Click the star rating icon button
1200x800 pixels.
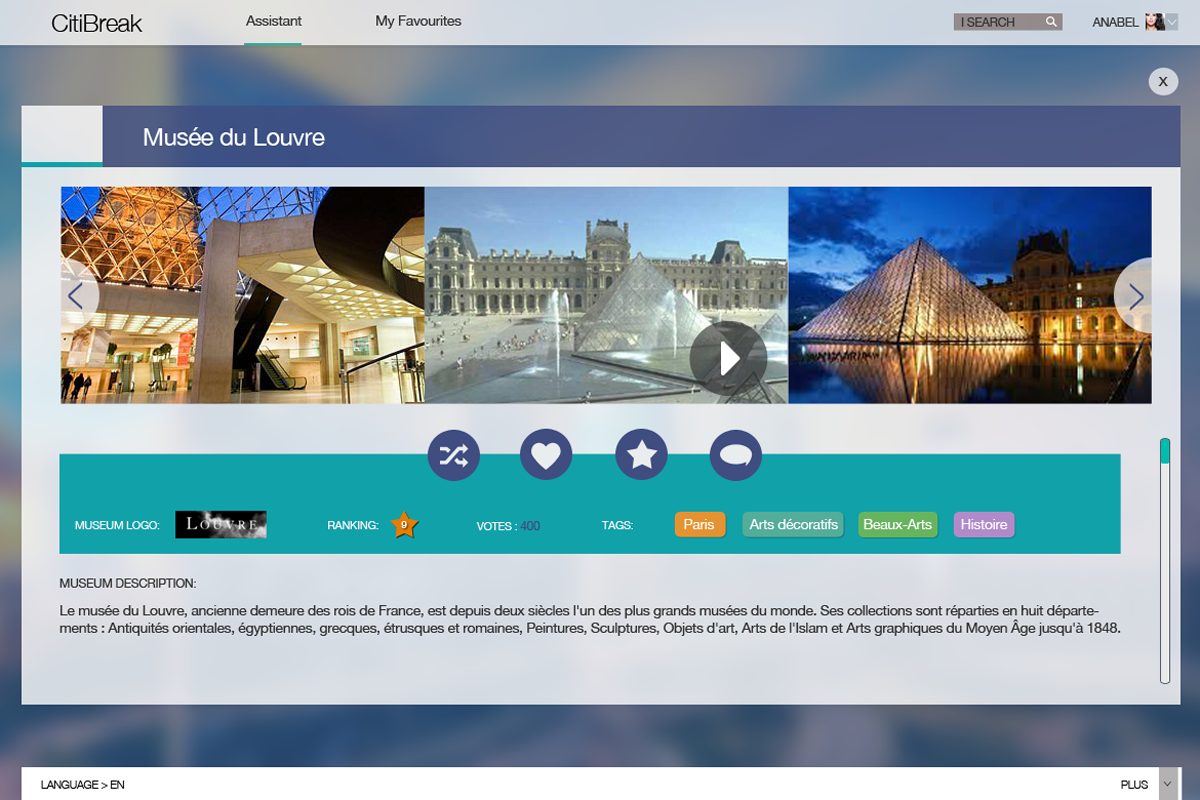pyautogui.click(x=641, y=455)
